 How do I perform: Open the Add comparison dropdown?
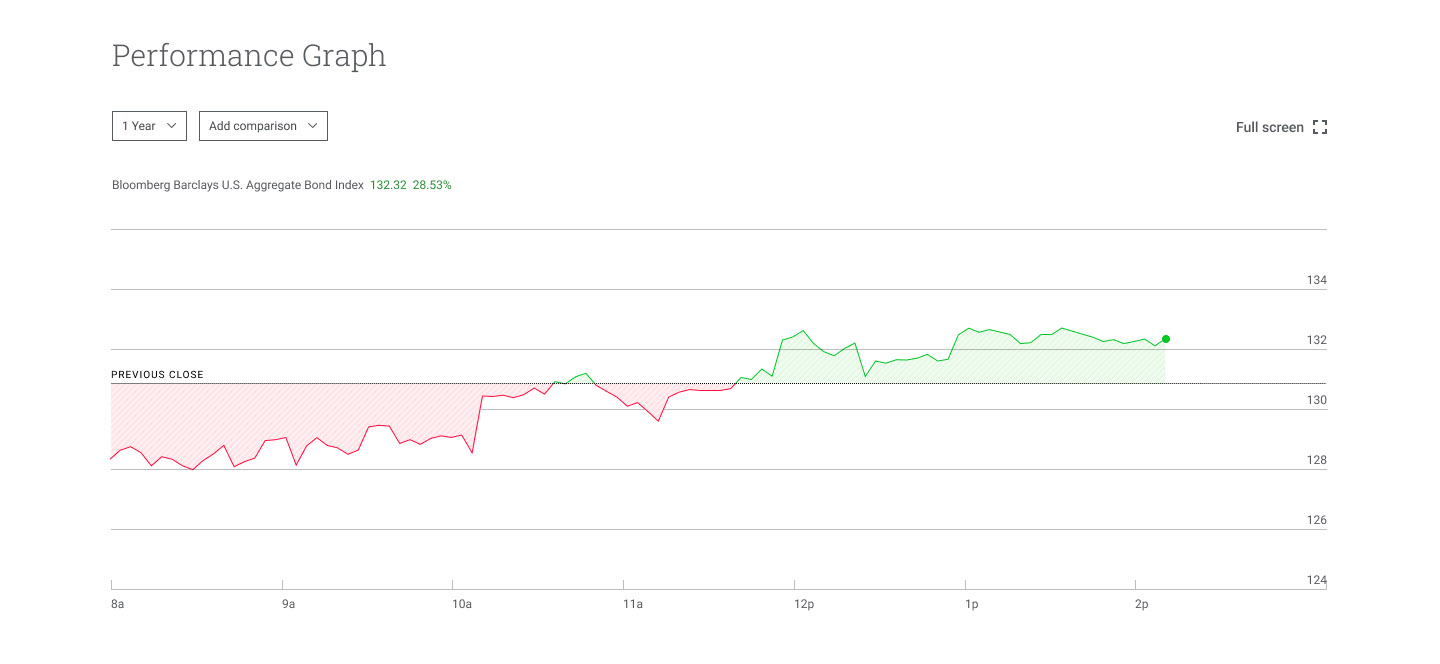(263, 126)
